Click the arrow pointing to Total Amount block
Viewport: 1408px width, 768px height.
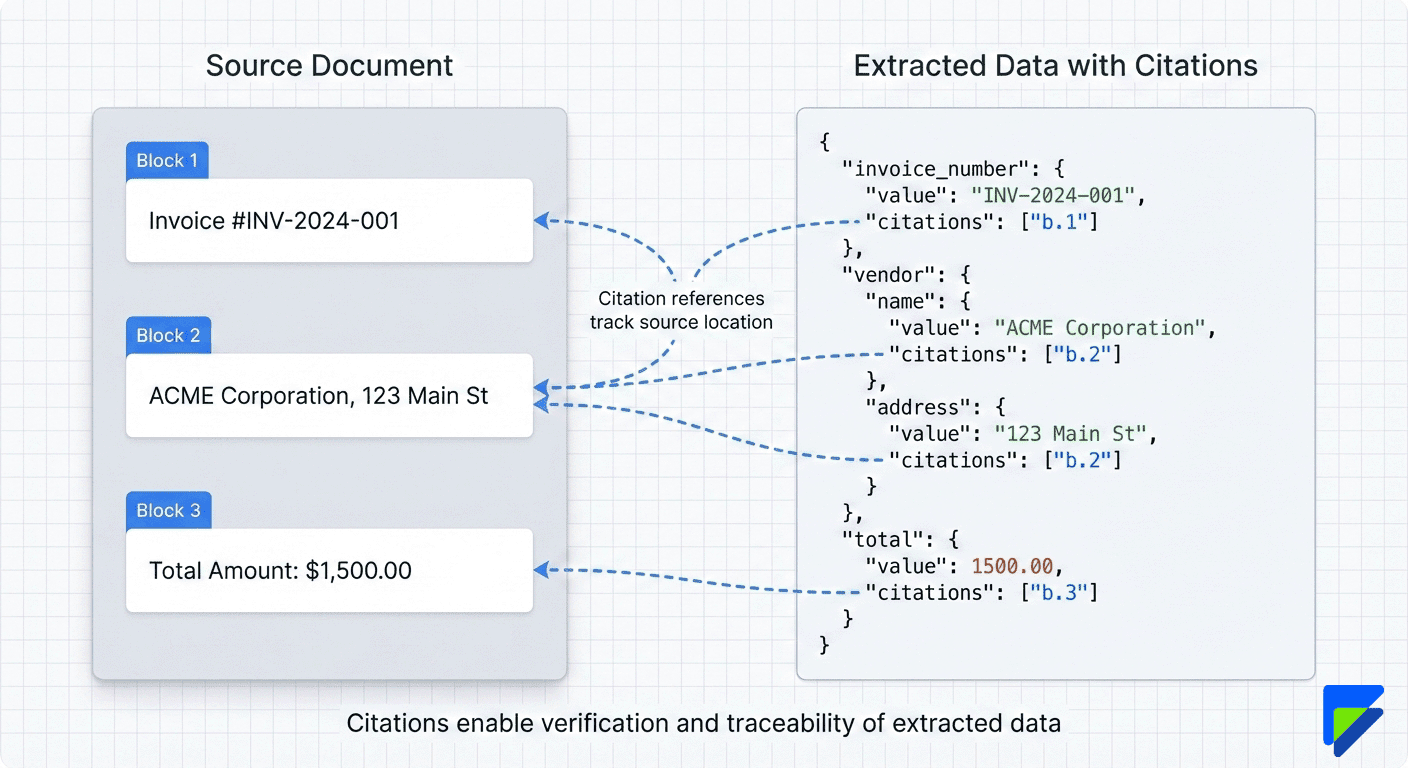pyautogui.click(x=545, y=570)
